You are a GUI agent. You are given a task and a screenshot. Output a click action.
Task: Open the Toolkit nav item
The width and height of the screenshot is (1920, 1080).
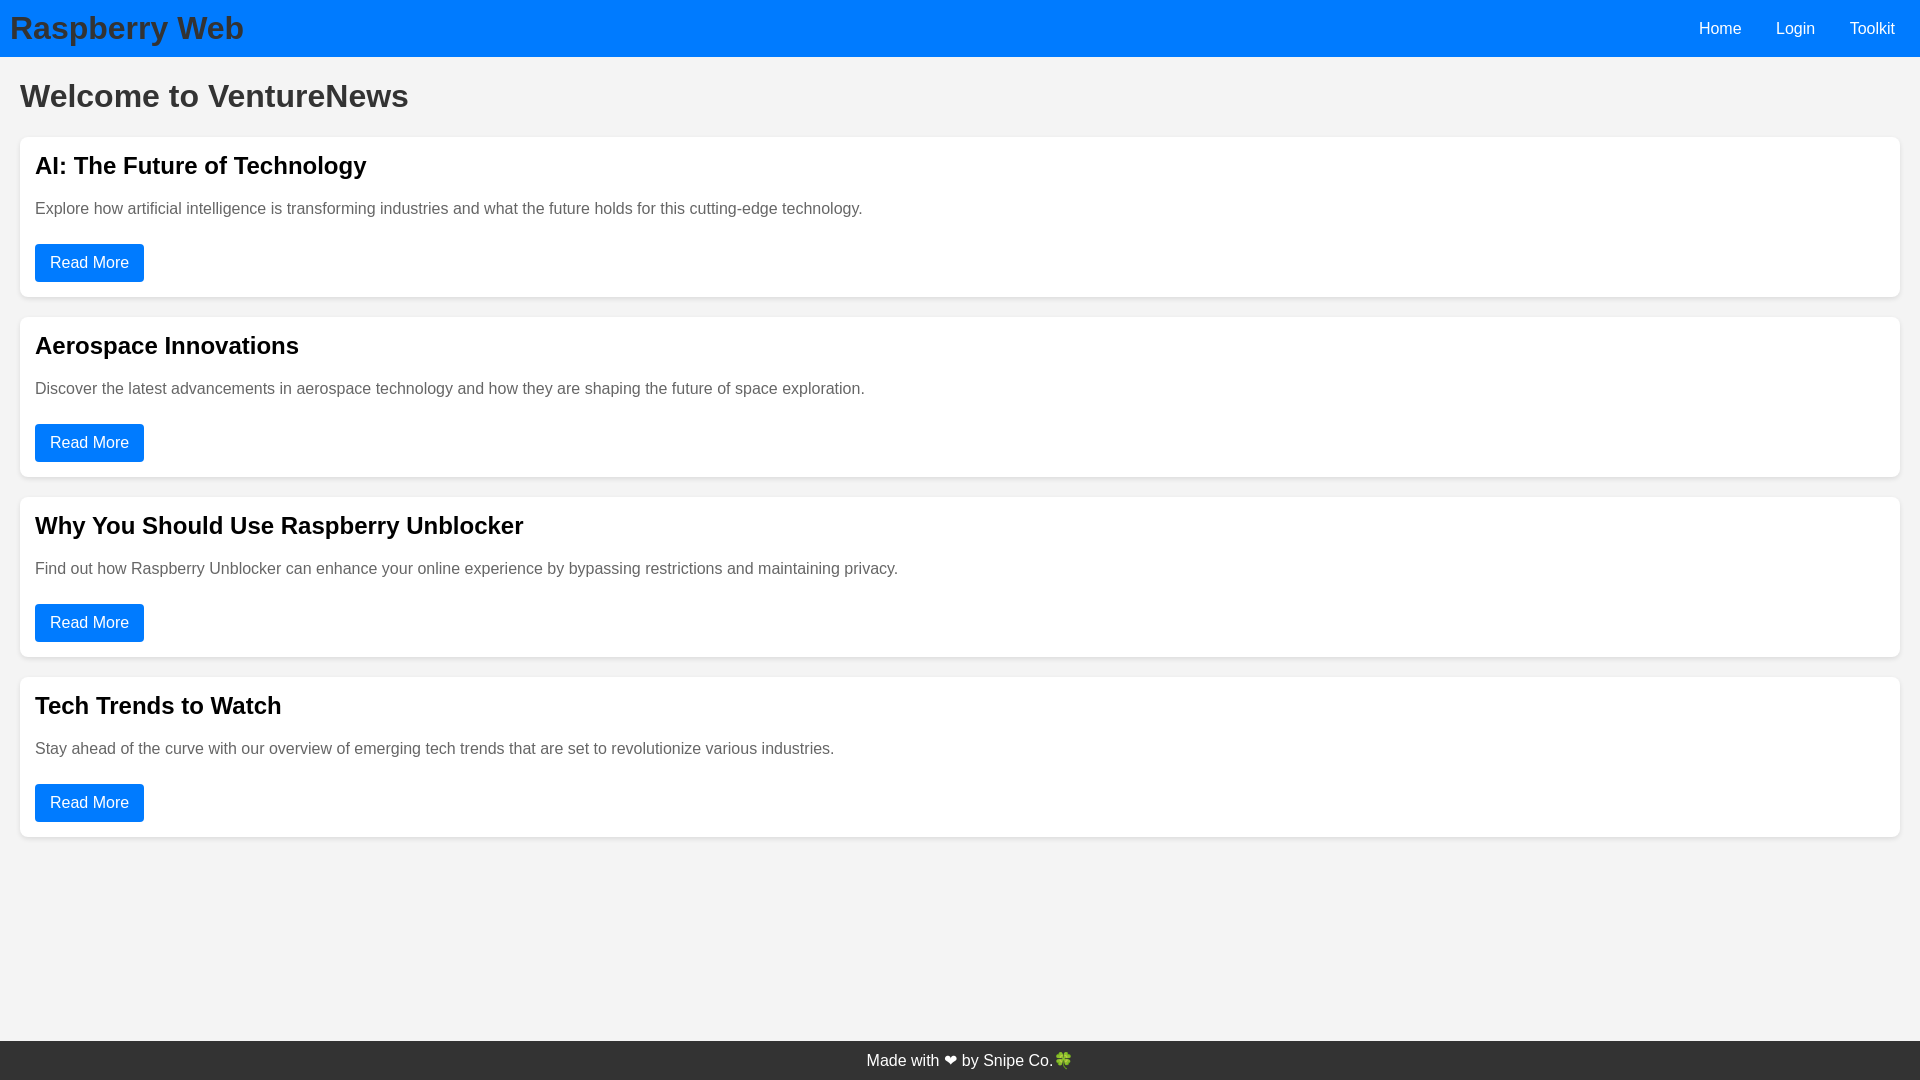pos(1872,29)
